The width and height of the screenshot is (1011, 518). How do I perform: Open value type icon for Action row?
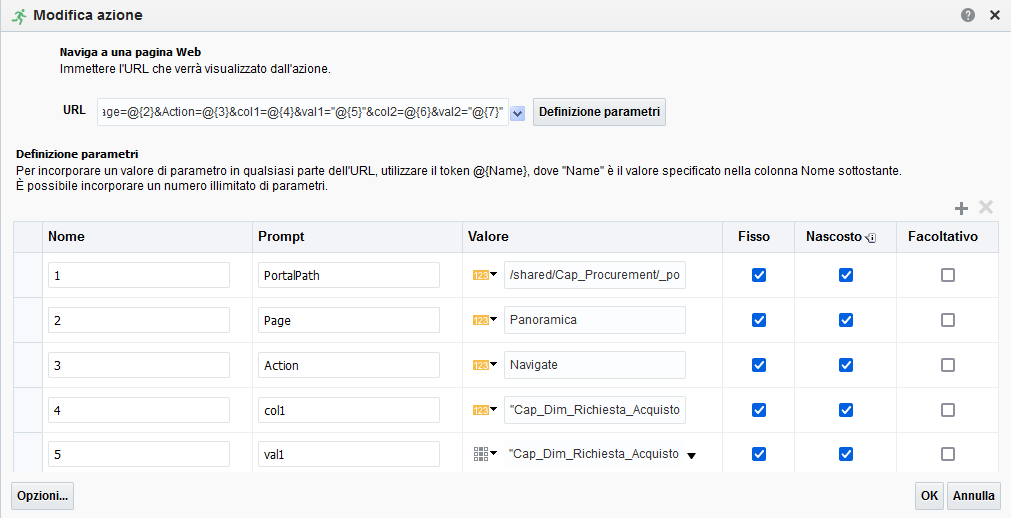coord(484,365)
